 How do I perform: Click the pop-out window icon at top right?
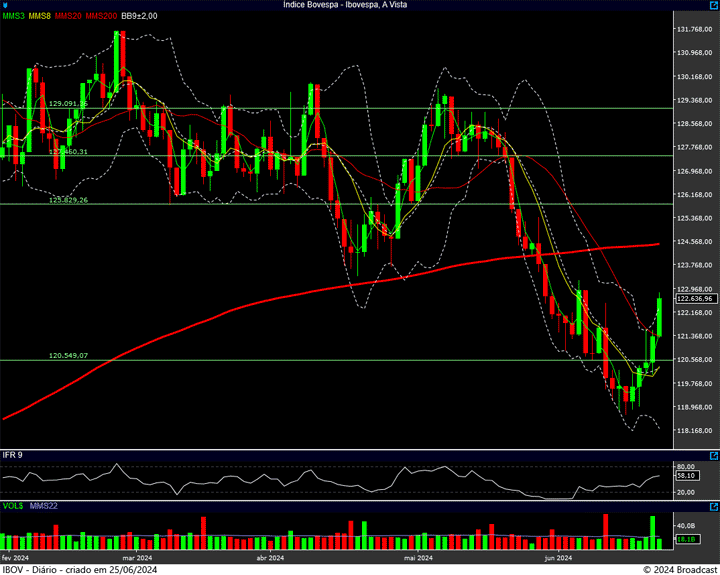click(713, 5)
